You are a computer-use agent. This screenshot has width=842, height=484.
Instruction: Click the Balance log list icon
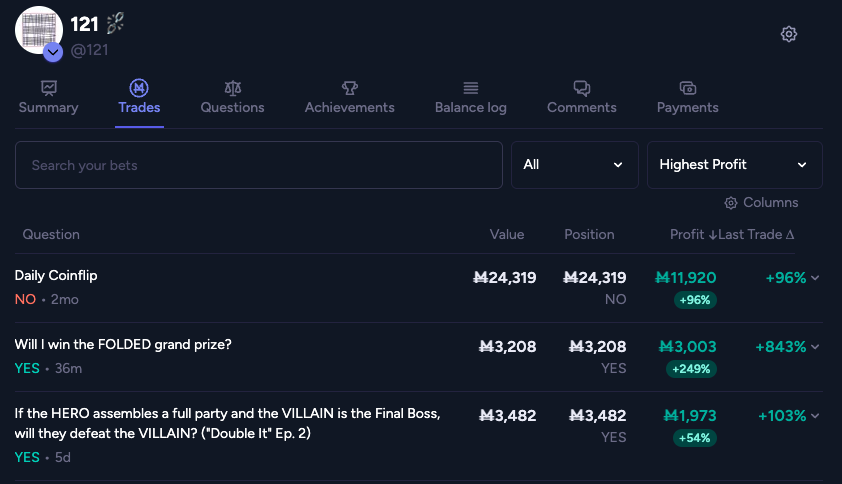[x=470, y=88]
